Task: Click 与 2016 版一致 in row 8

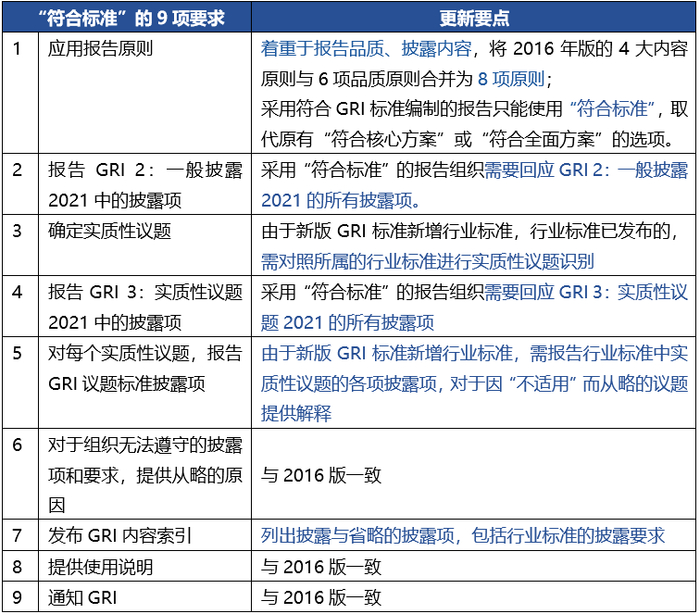Action: [x=321, y=567]
